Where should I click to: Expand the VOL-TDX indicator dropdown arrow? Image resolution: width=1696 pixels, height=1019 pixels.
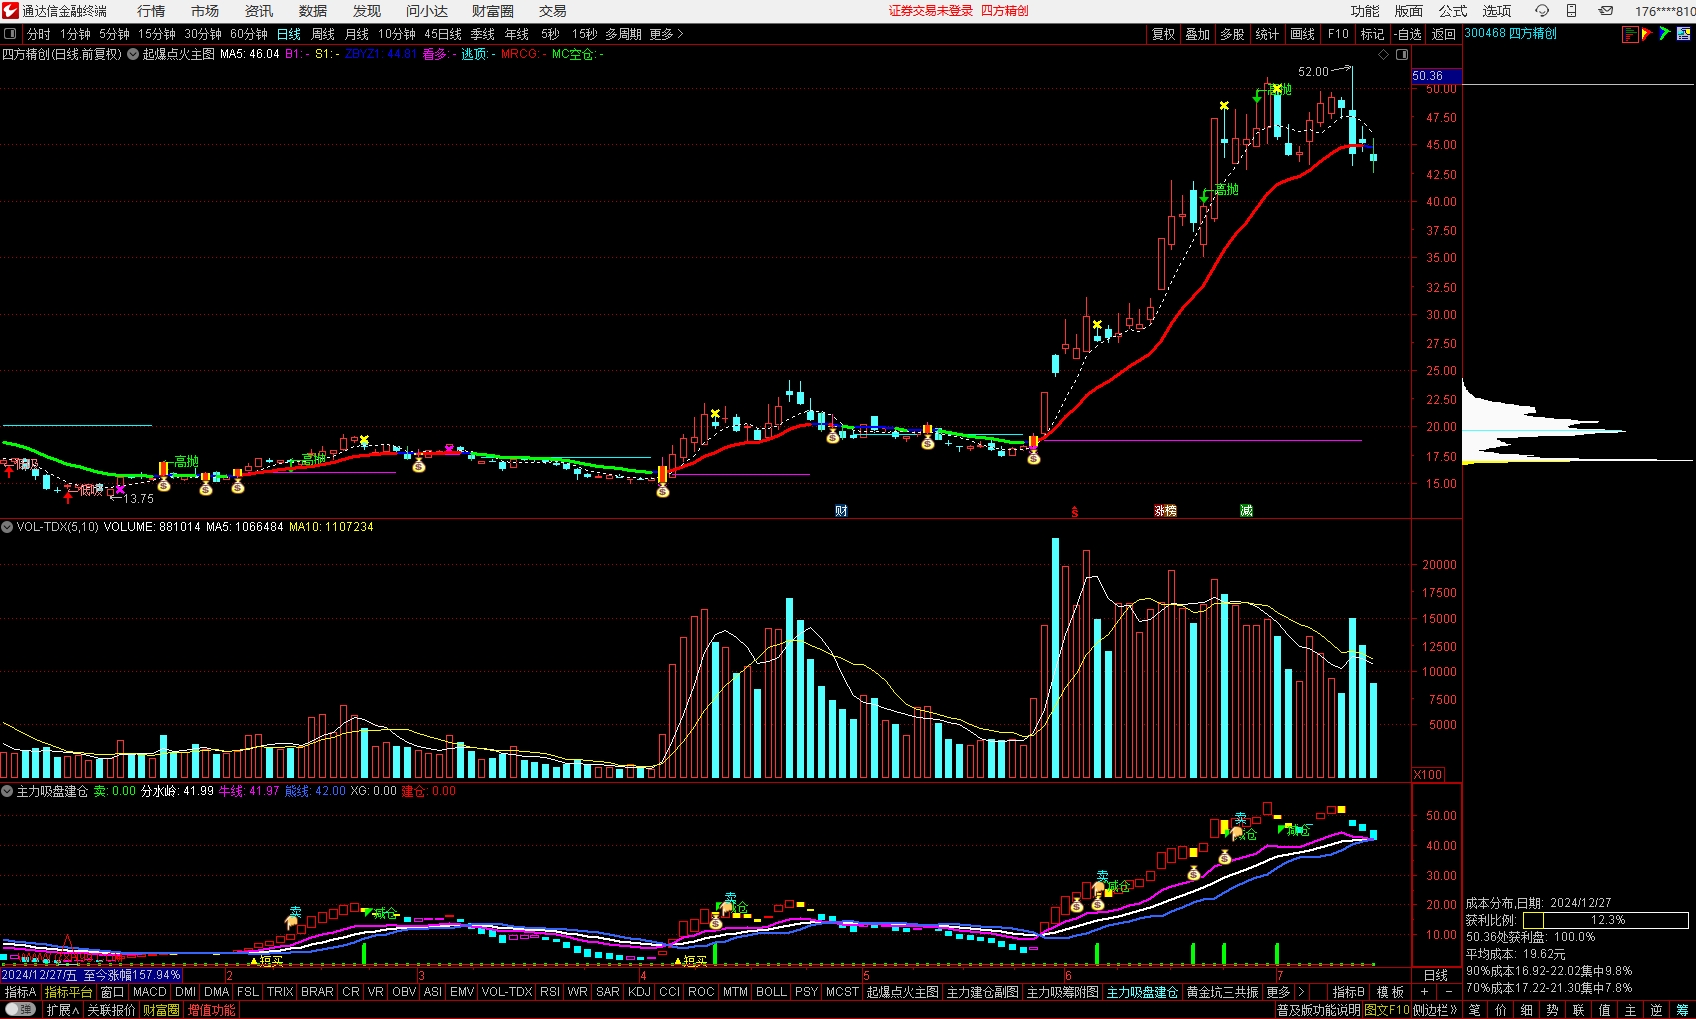click(x=7, y=526)
